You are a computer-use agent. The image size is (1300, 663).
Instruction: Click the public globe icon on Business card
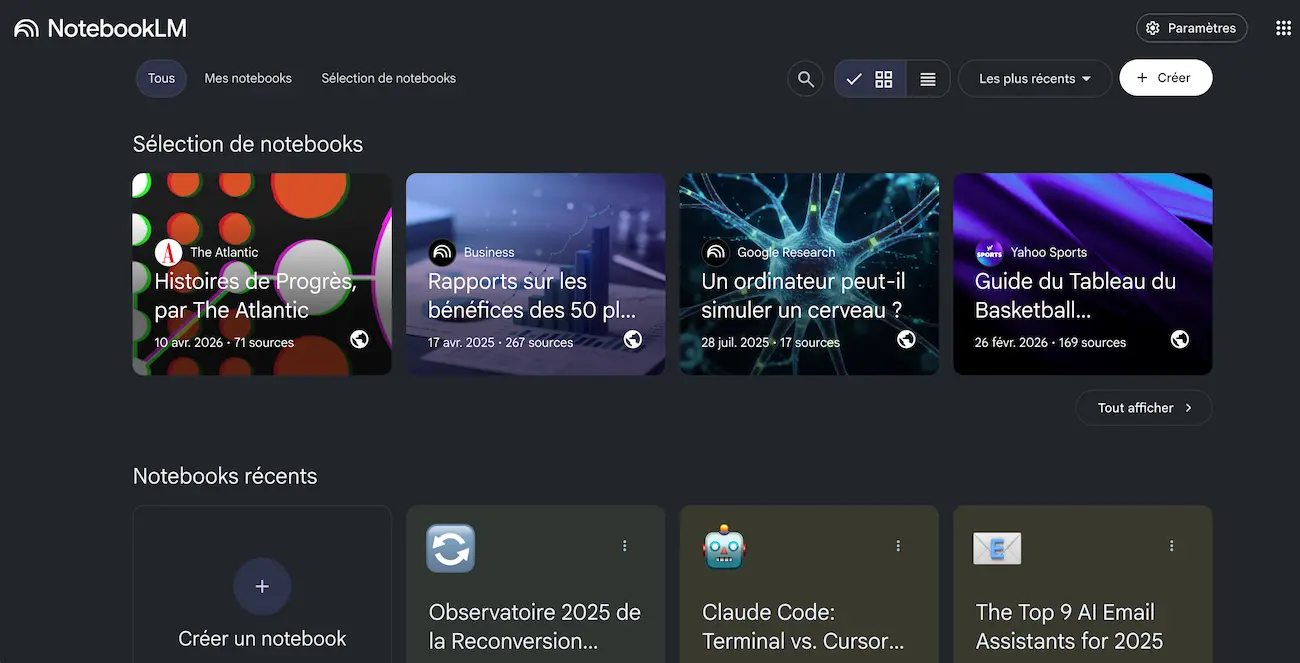click(633, 339)
